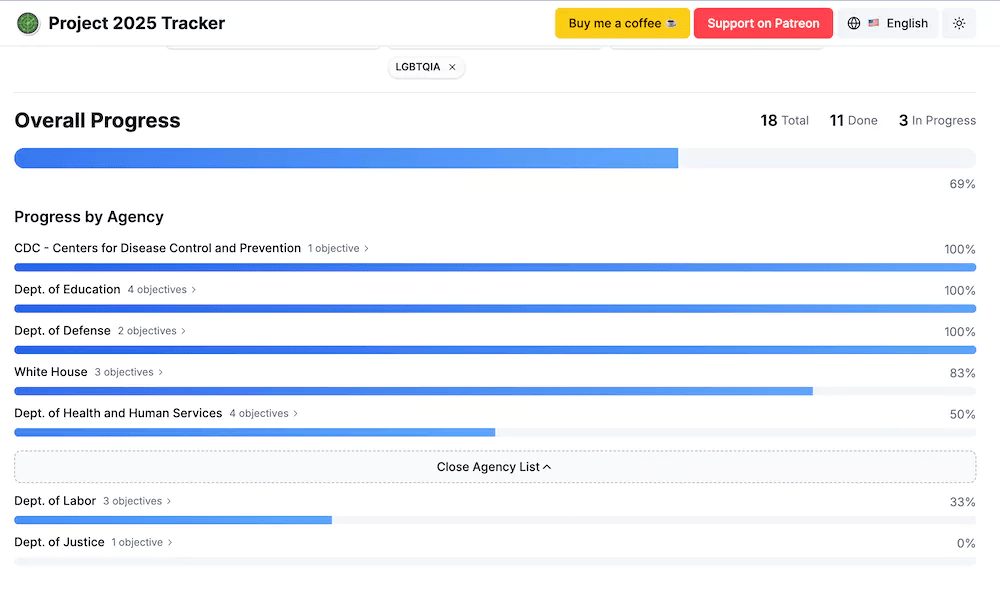Click the Project 2025 Tracker logo icon

28,23
